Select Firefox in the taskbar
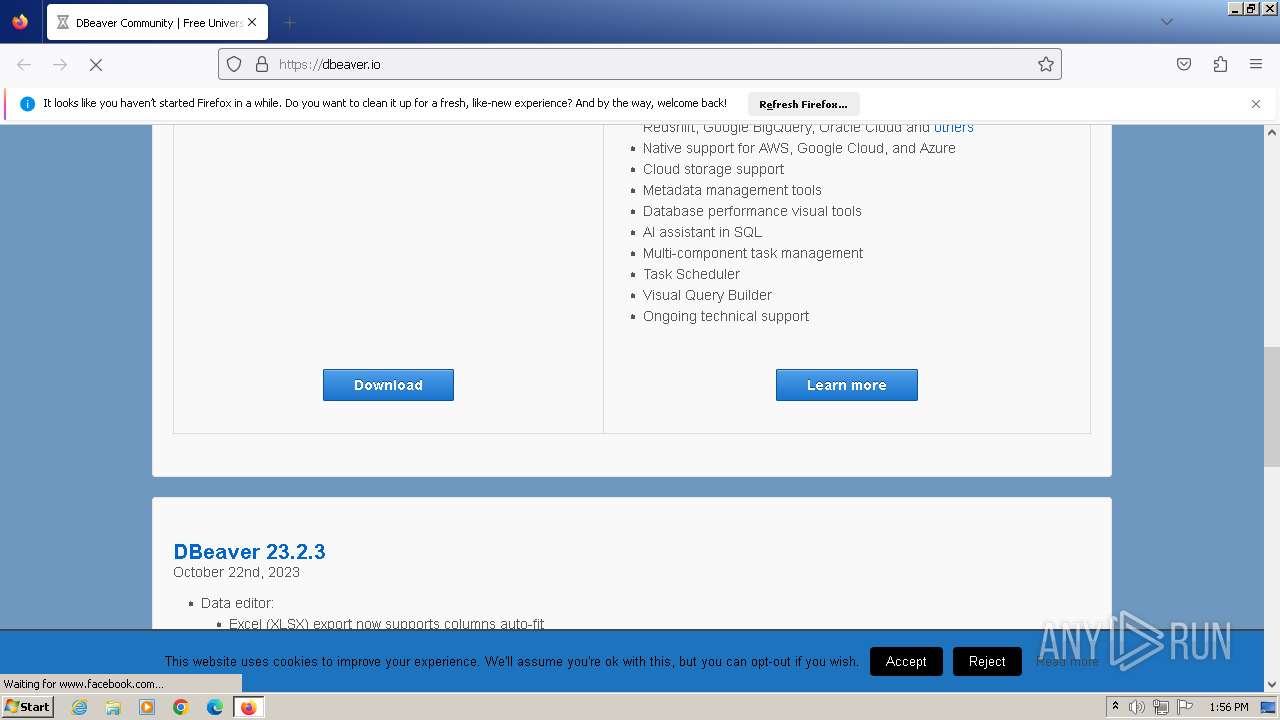This screenshot has width=1280, height=720. click(x=248, y=707)
